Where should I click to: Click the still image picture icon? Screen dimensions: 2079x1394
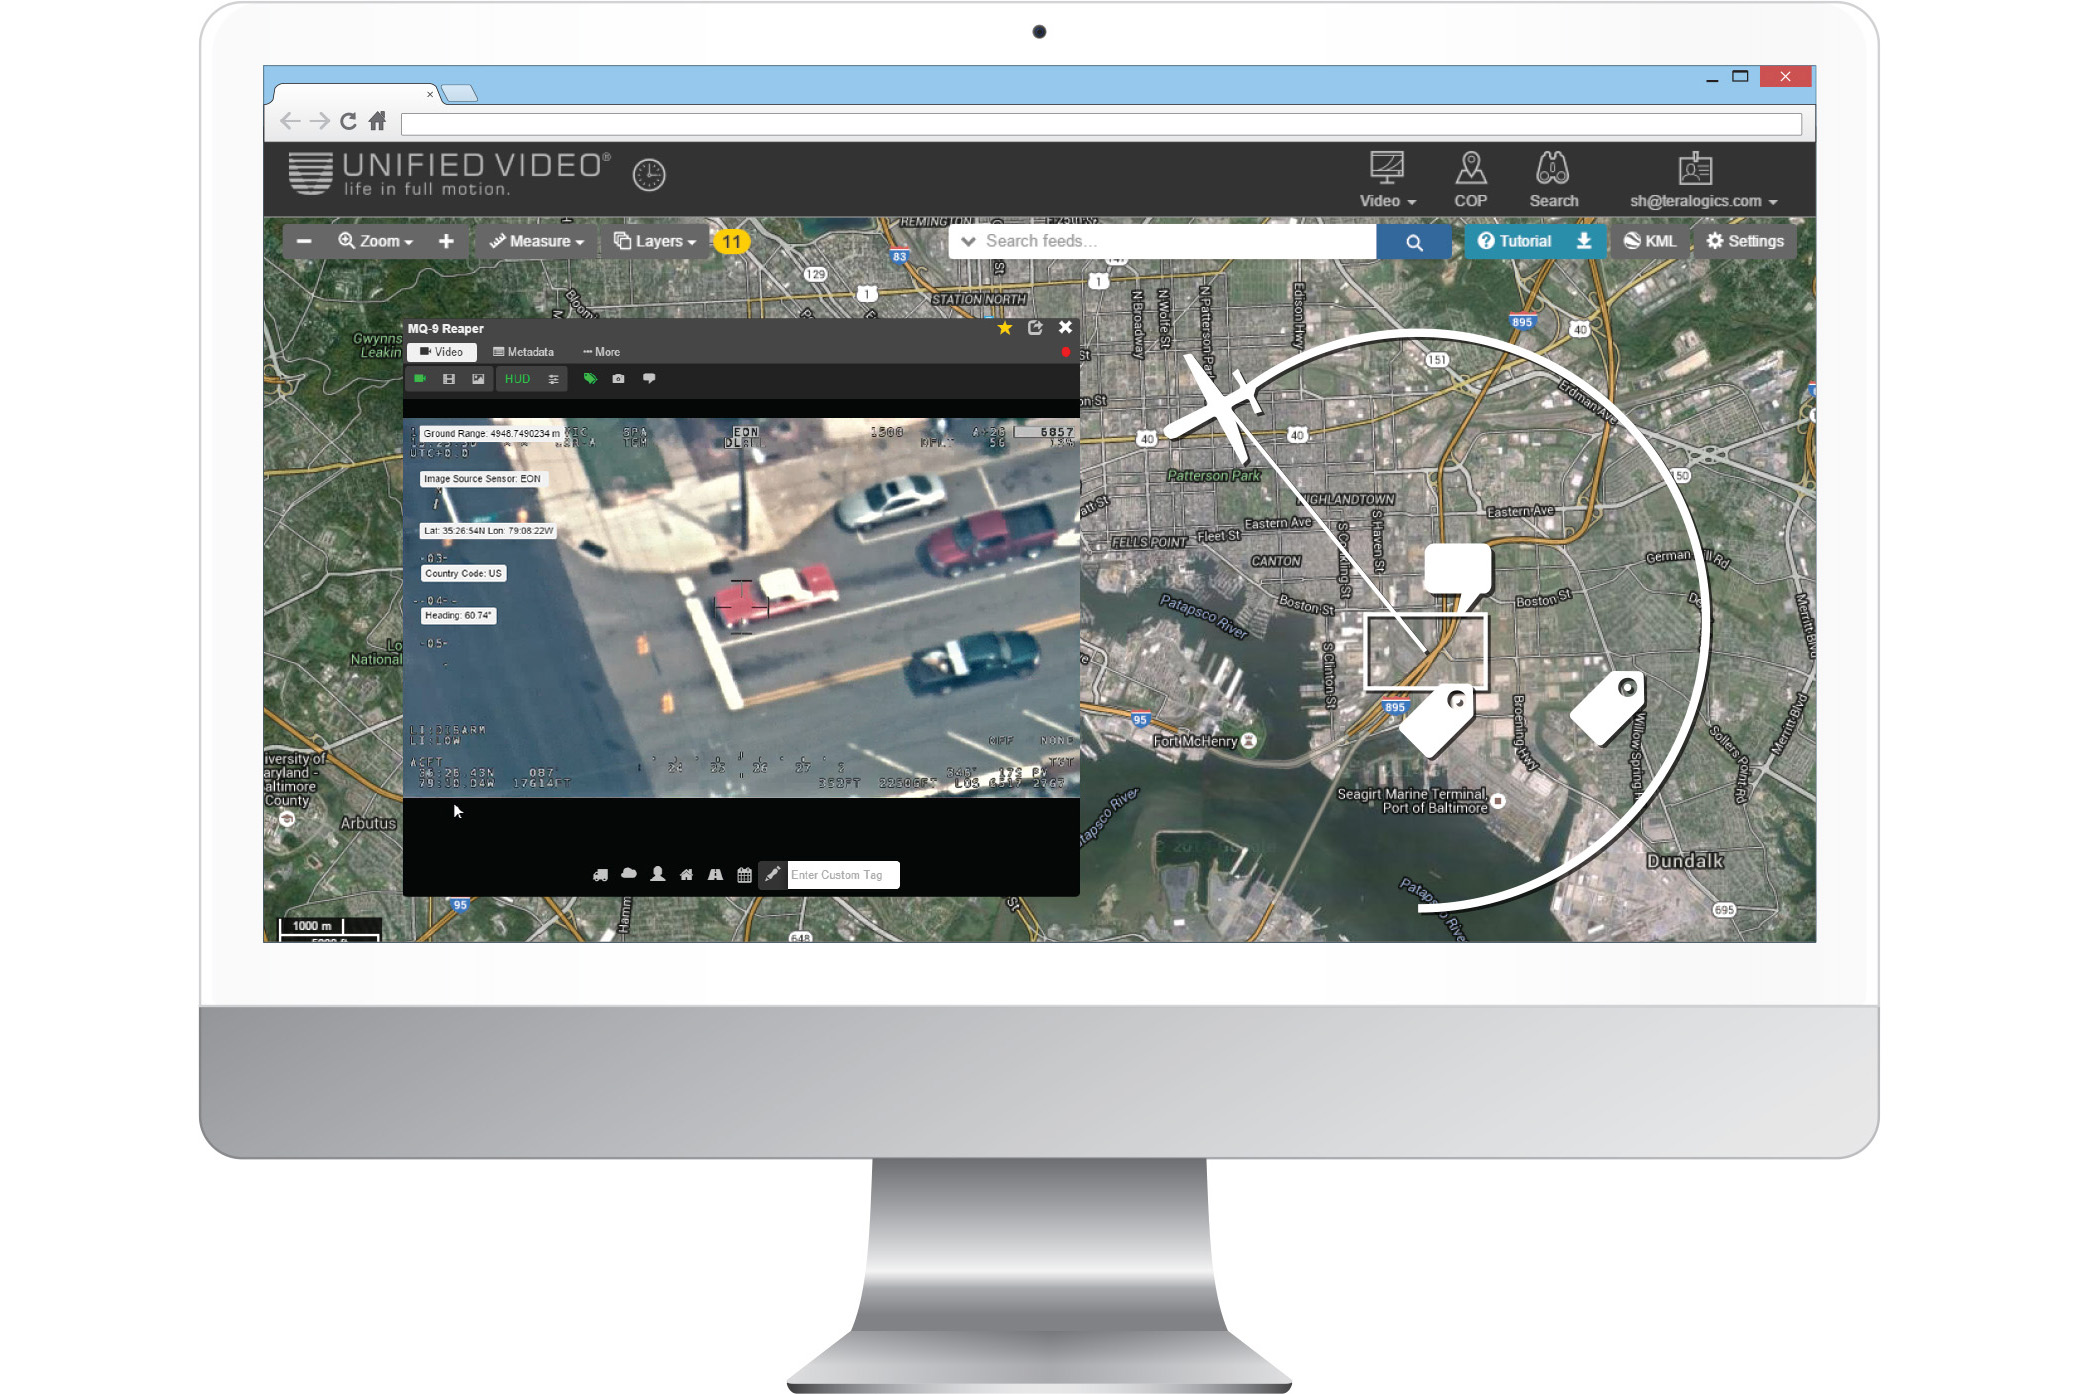click(478, 379)
